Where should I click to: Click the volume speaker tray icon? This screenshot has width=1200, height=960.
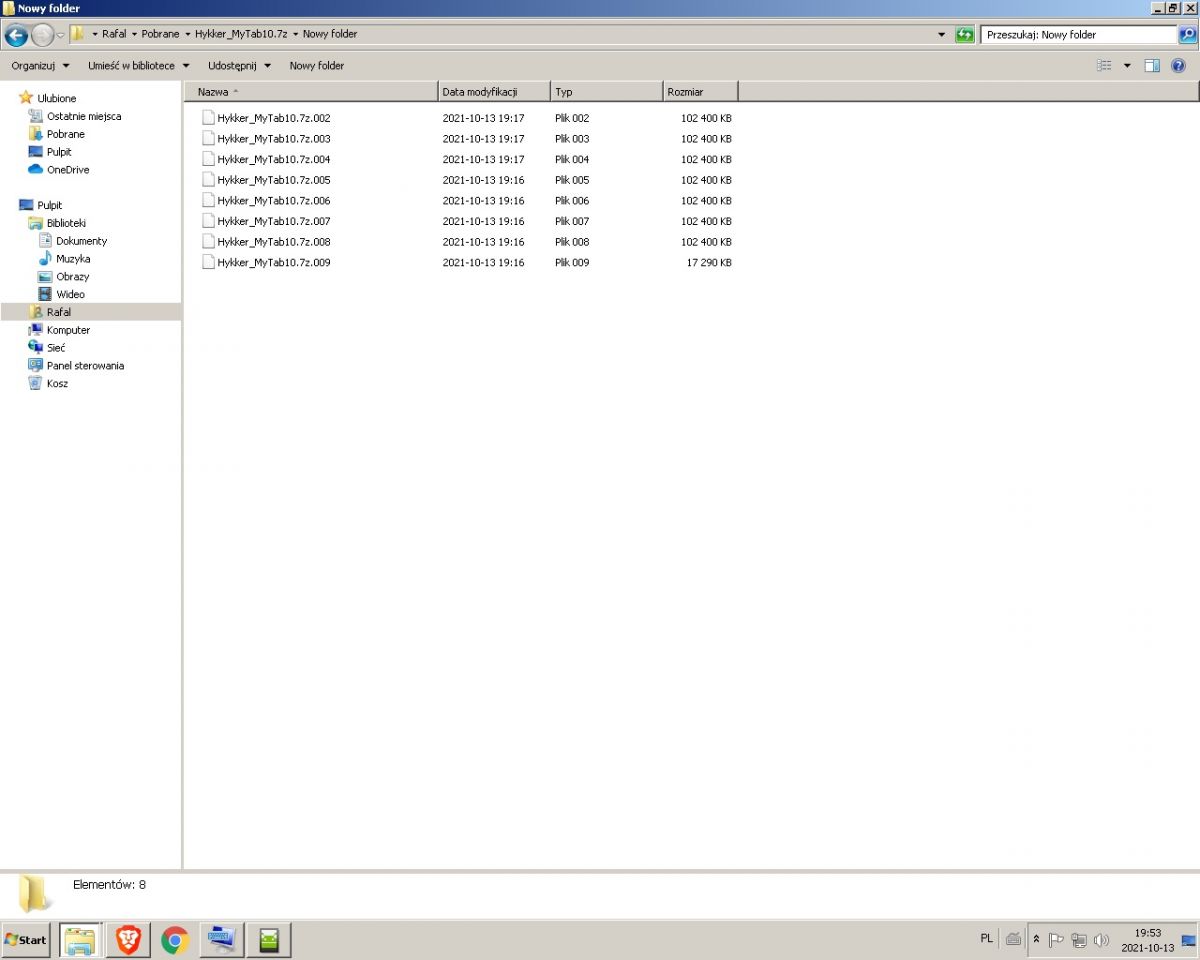pos(1102,940)
